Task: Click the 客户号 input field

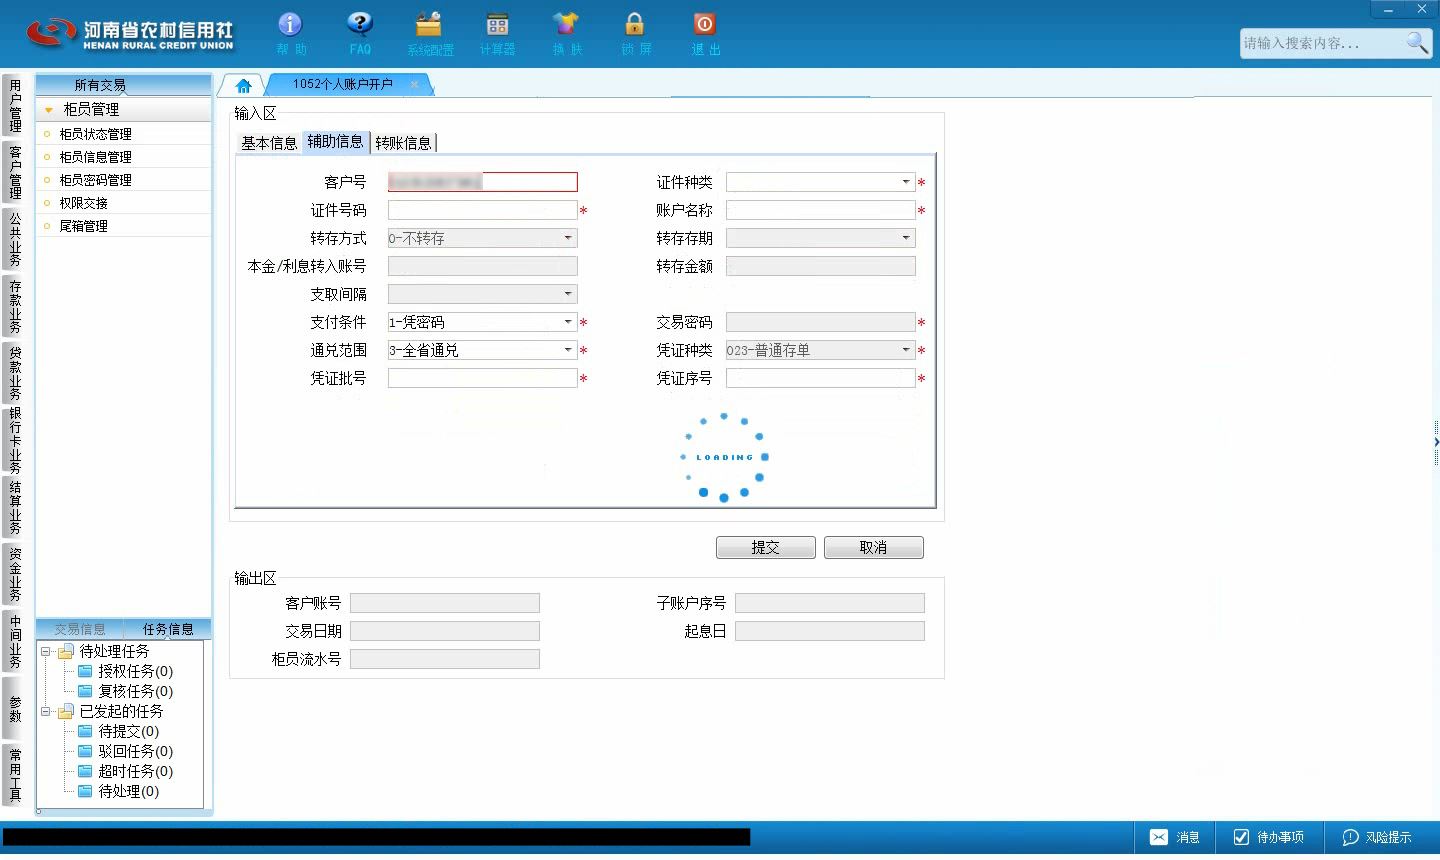Action: coord(482,182)
